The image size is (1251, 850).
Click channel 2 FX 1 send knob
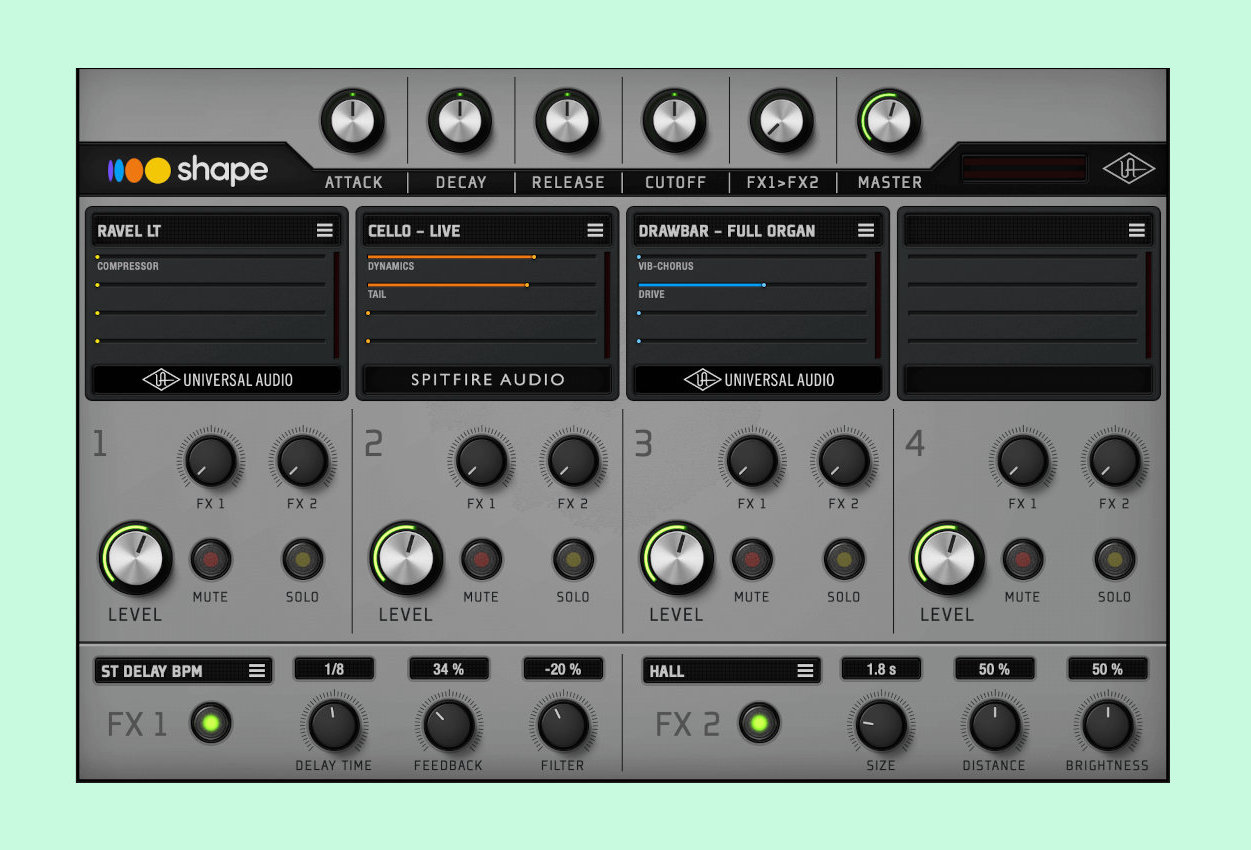[481, 461]
